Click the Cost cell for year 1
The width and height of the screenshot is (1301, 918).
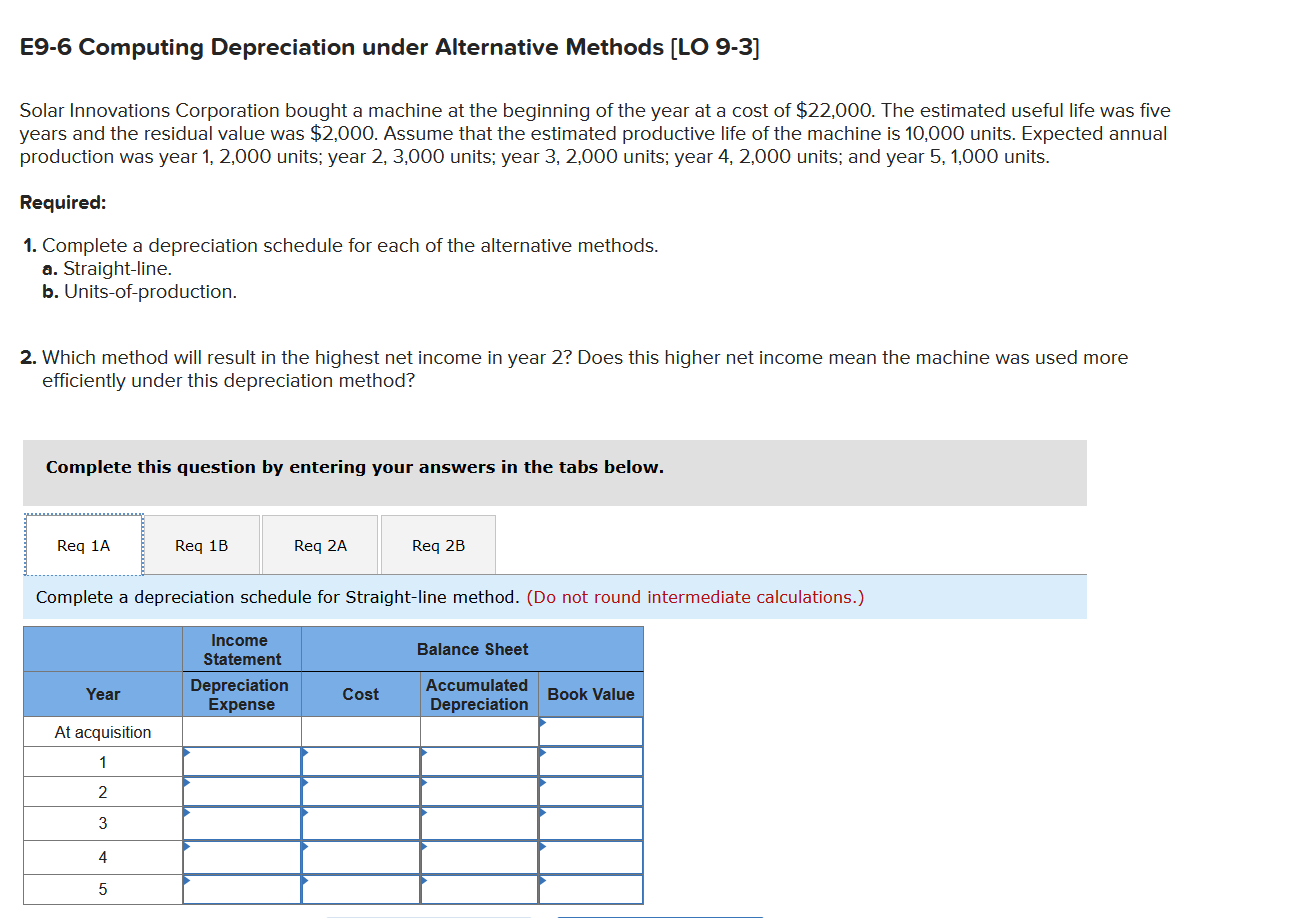click(x=361, y=761)
